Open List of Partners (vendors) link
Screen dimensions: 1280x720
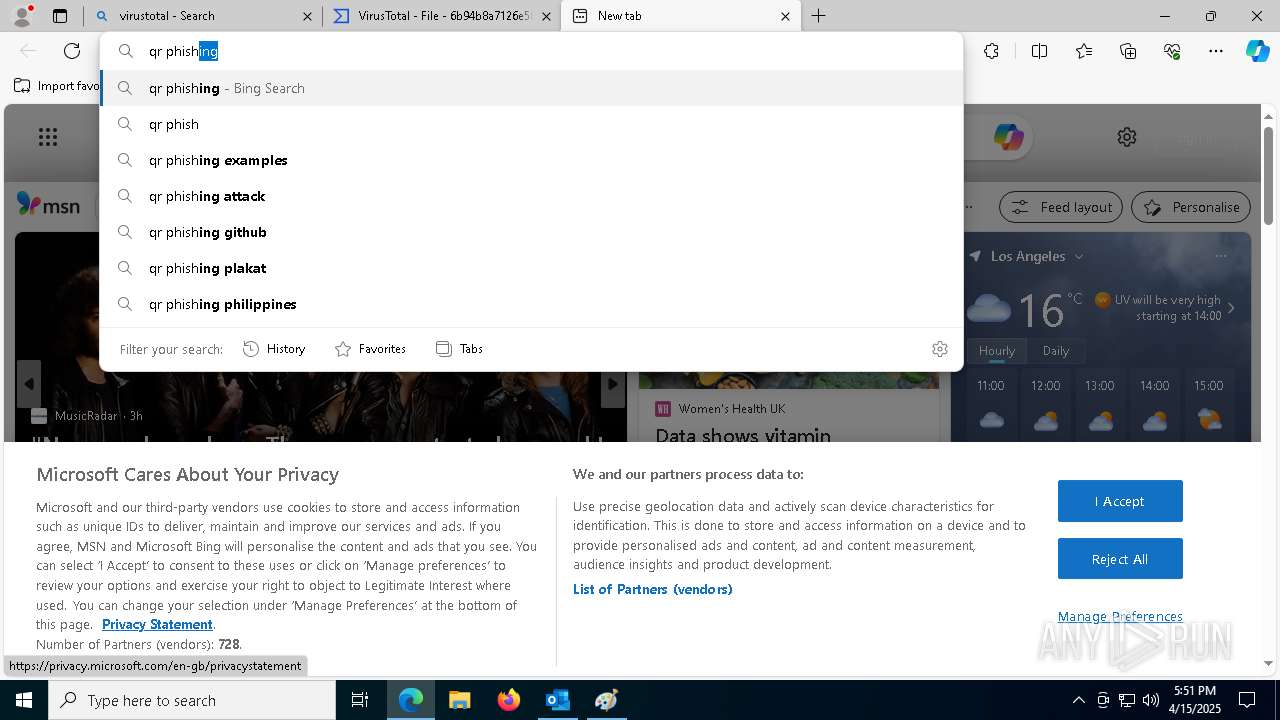tap(653, 589)
